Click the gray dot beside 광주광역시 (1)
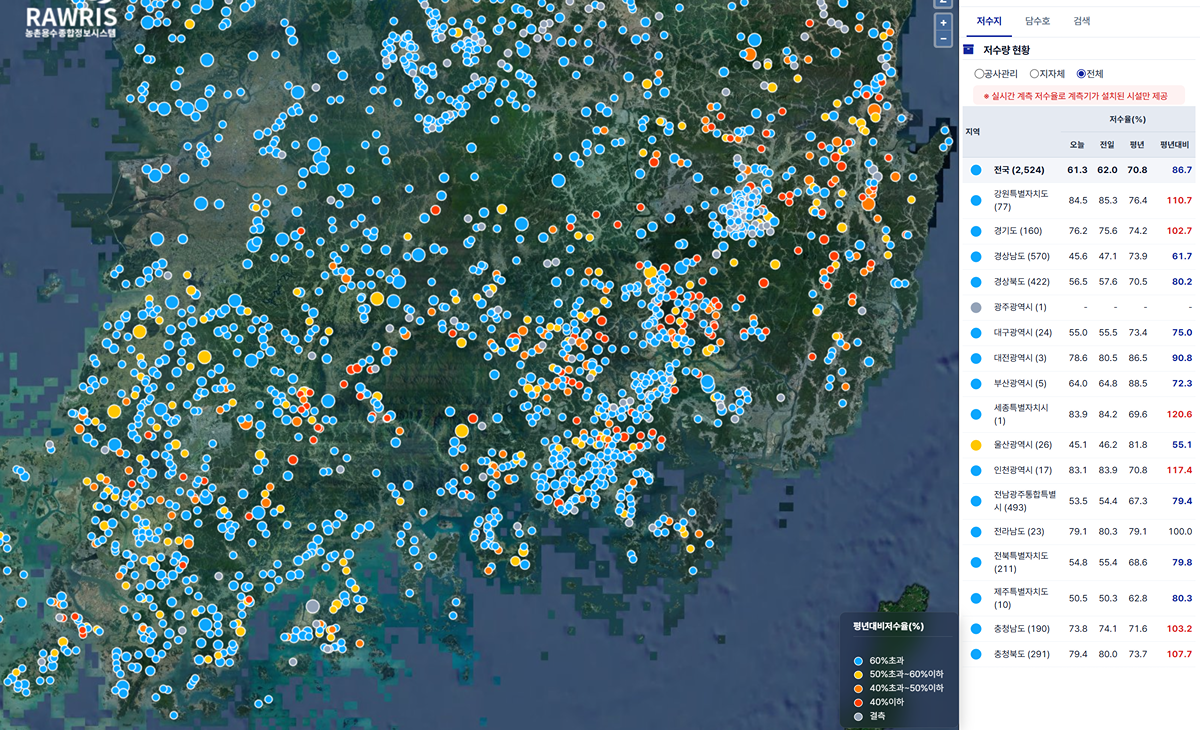The width and height of the screenshot is (1200, 730). pyautogui.click(x=976, y=307)
